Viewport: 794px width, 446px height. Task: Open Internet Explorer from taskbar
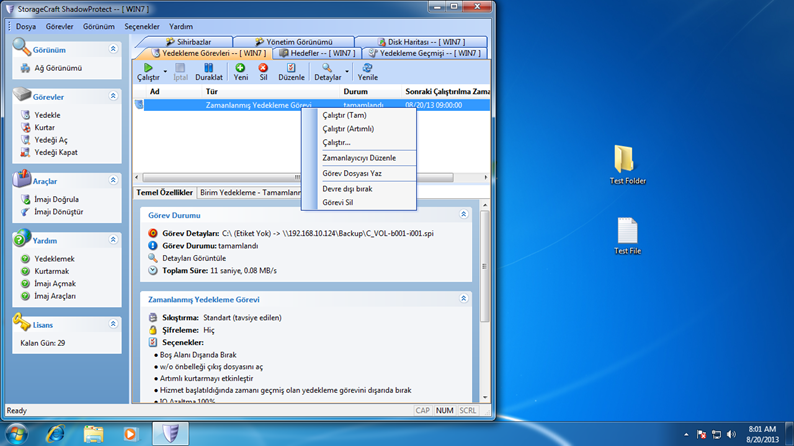click(55, 434)
